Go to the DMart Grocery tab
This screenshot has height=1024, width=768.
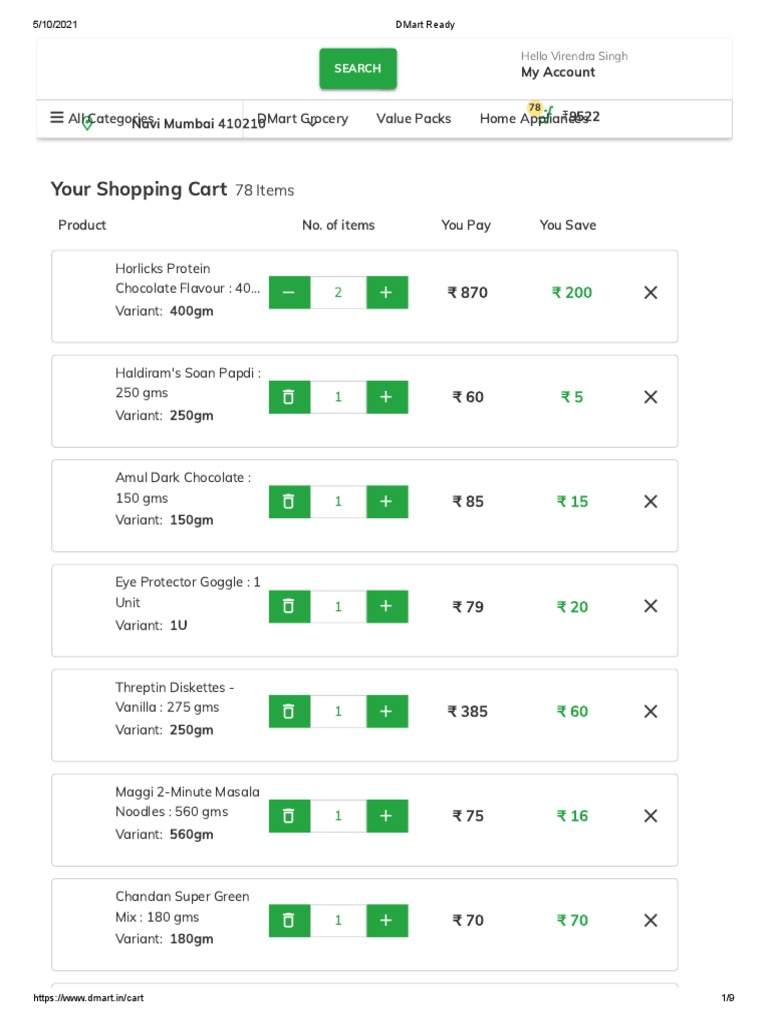[x=303, y=118]
